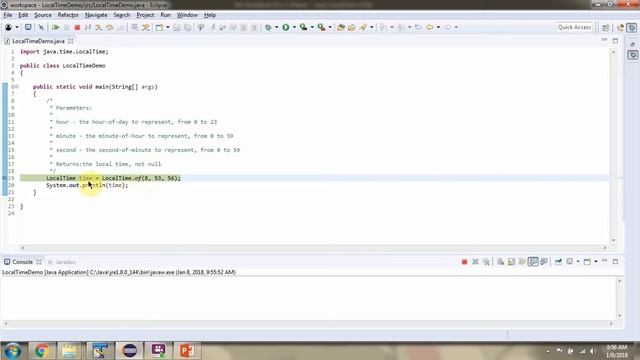Collapse the main method fold at line 6
This screenshot has width=640, height=360.
coord(17,87)
